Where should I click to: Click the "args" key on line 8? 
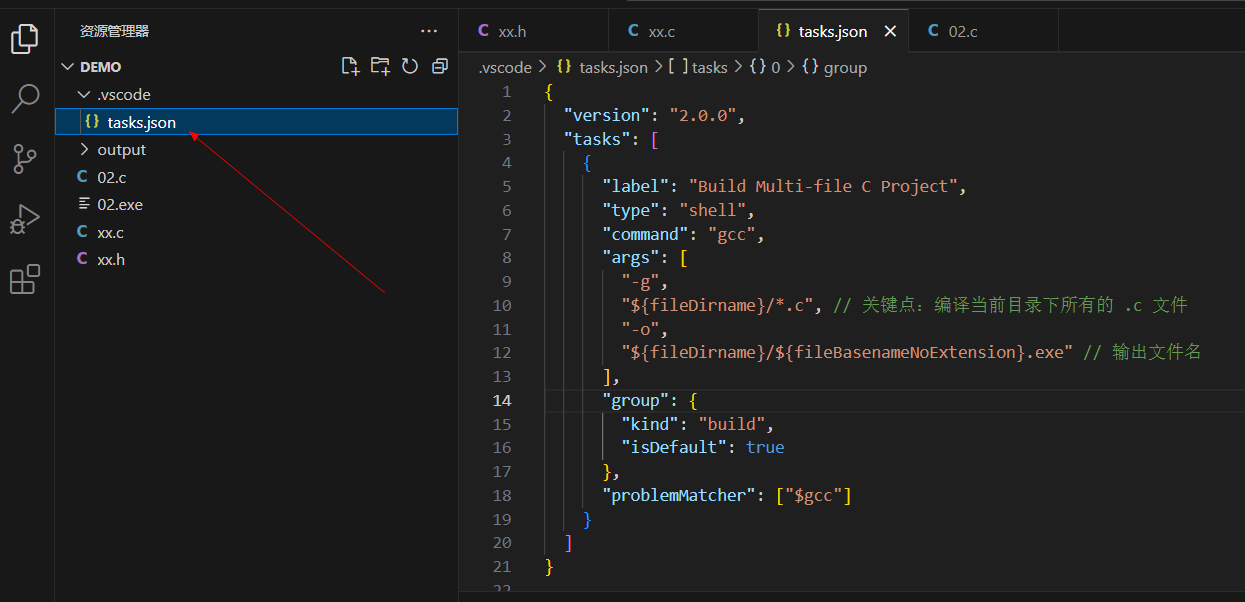coord(631,258)
